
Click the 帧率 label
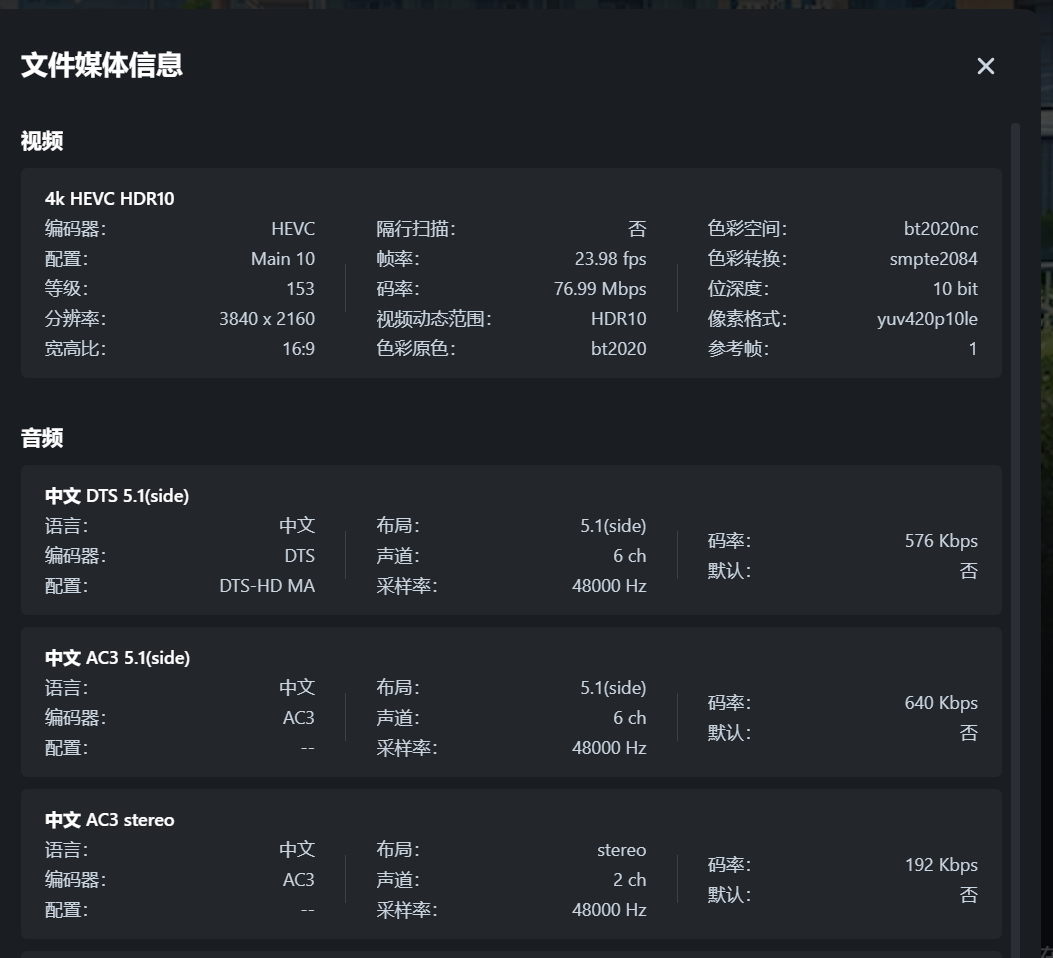tap(398, 259)
